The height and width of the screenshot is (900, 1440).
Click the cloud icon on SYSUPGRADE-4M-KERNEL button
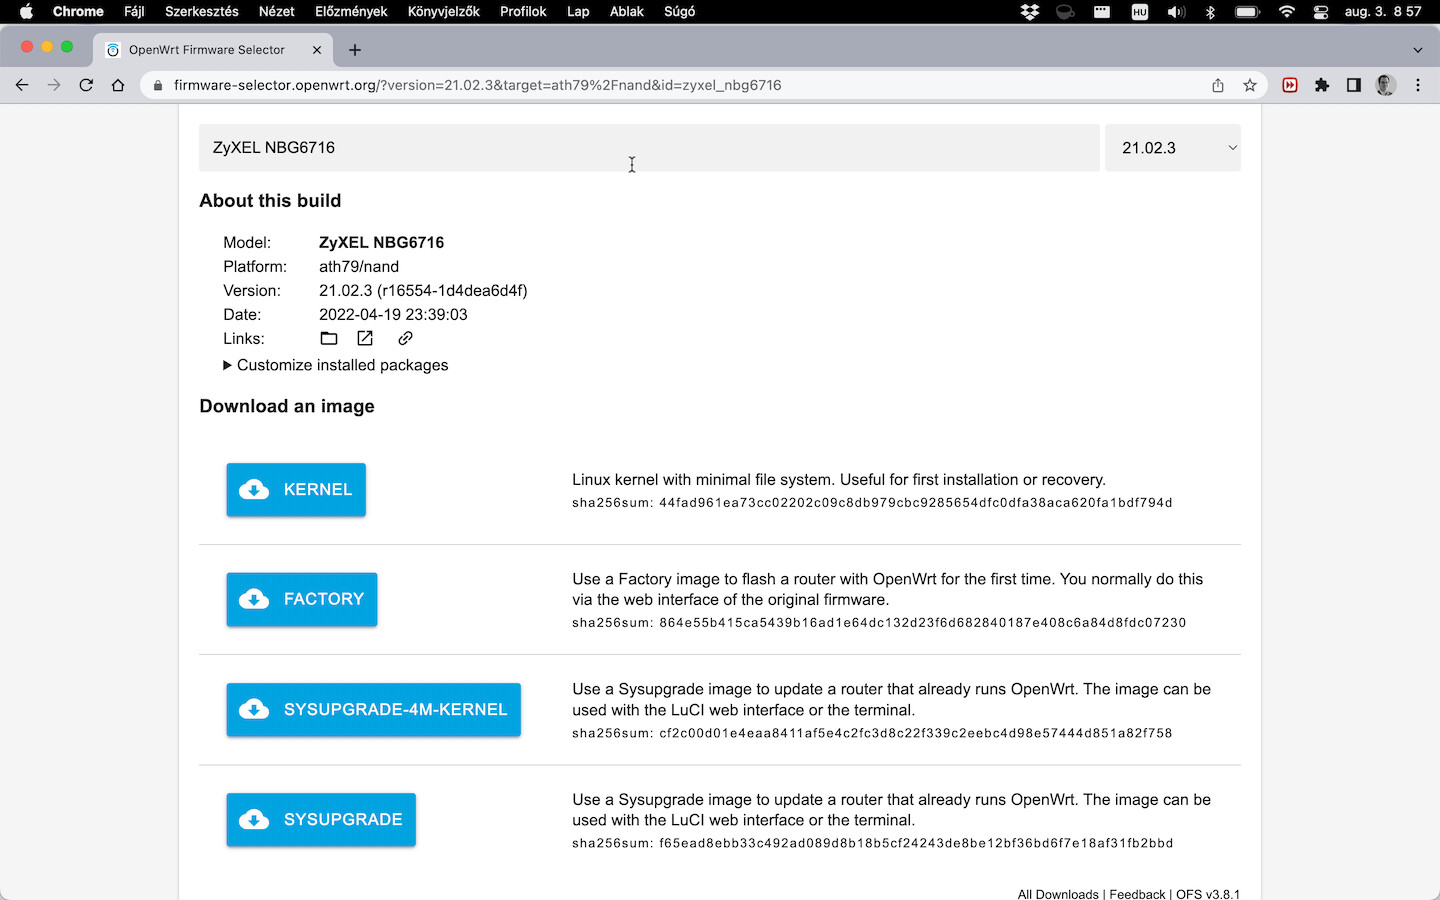click(254, 709)
